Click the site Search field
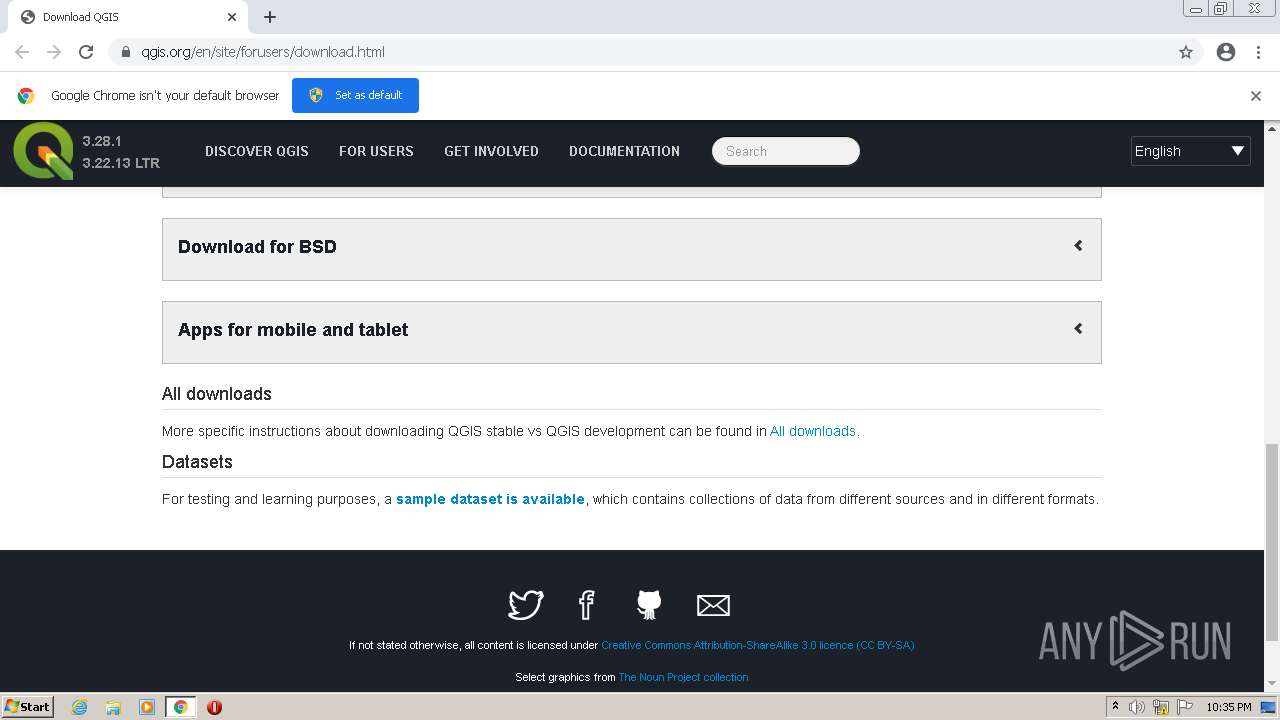This screenshot has width=1280, height=720. 786,151
